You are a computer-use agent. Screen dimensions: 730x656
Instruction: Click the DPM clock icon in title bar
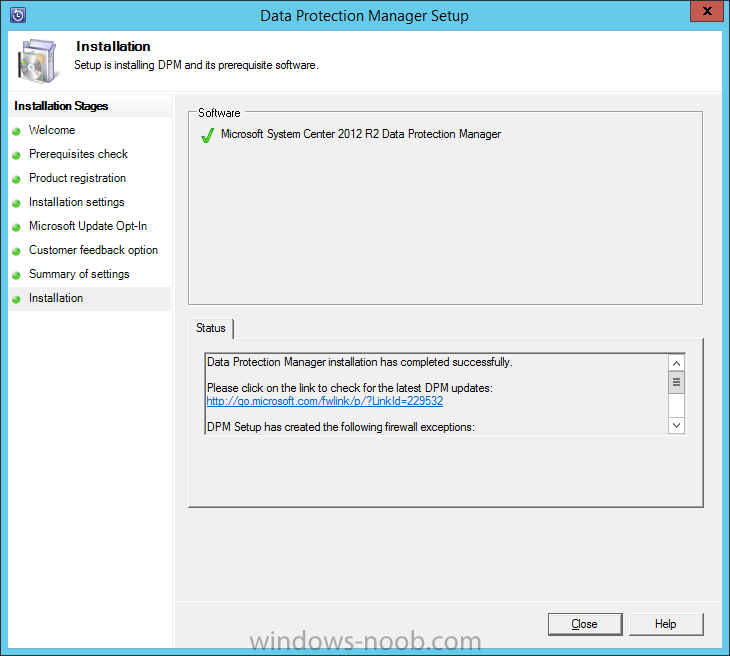(16, 15)
